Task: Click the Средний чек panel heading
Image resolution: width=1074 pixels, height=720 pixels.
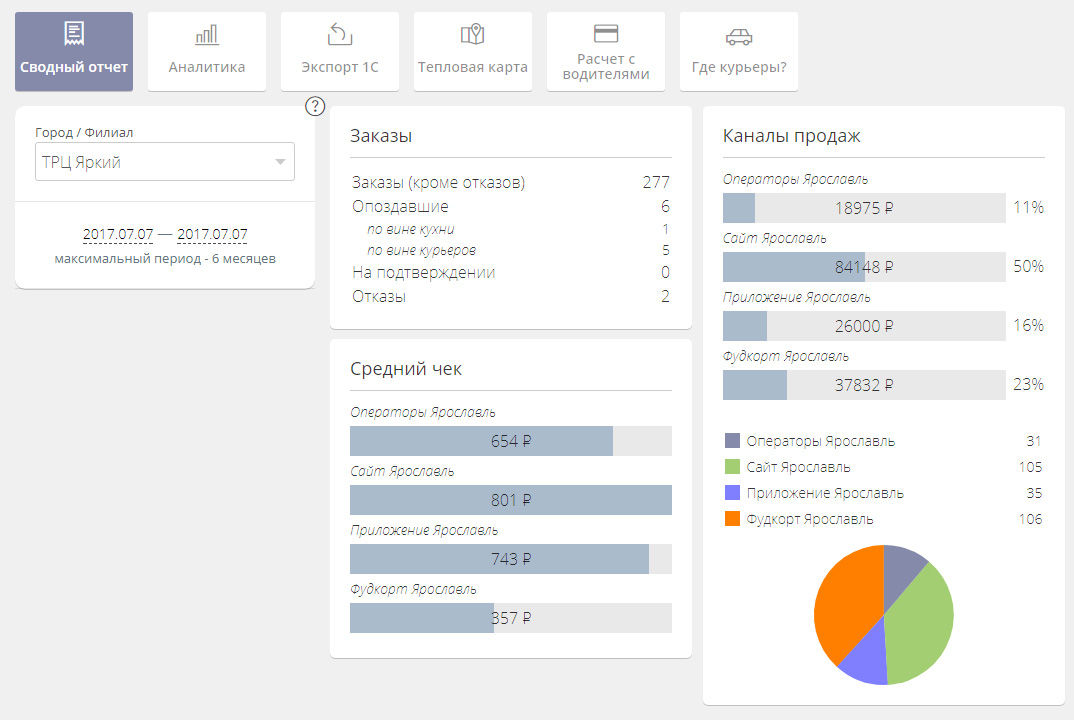Action: [405, 369]
